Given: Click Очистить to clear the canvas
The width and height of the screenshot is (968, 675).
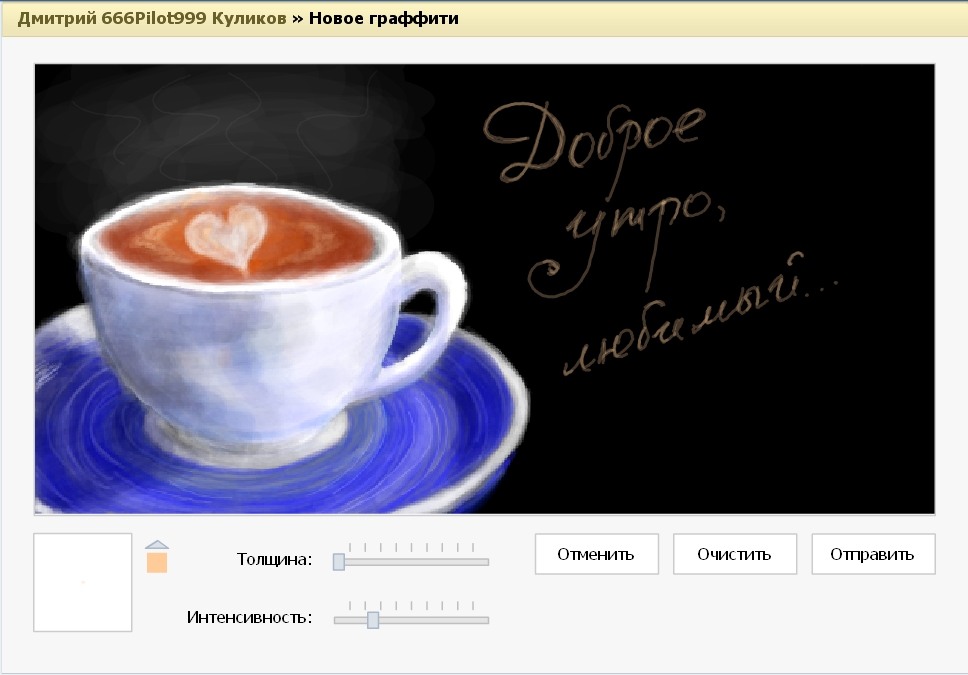Looking at the screenshot, I should (x=735, y=553).
